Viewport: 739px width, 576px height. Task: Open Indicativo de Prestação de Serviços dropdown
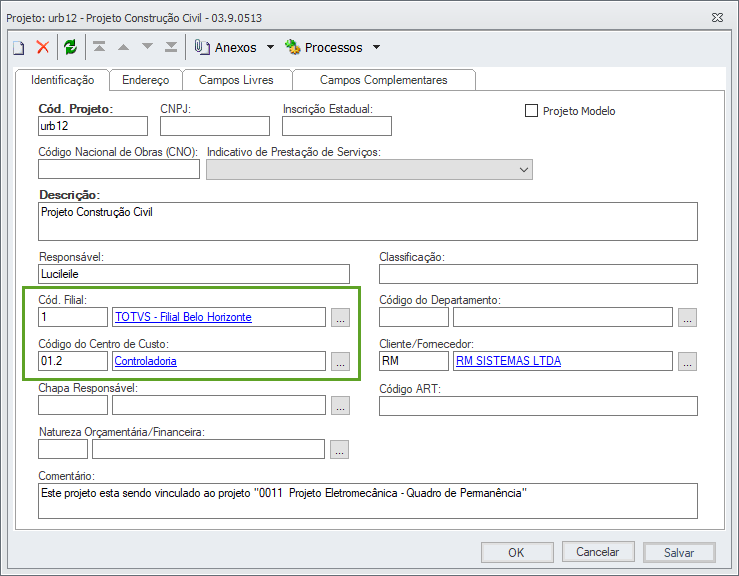click(x=524, y=170)
